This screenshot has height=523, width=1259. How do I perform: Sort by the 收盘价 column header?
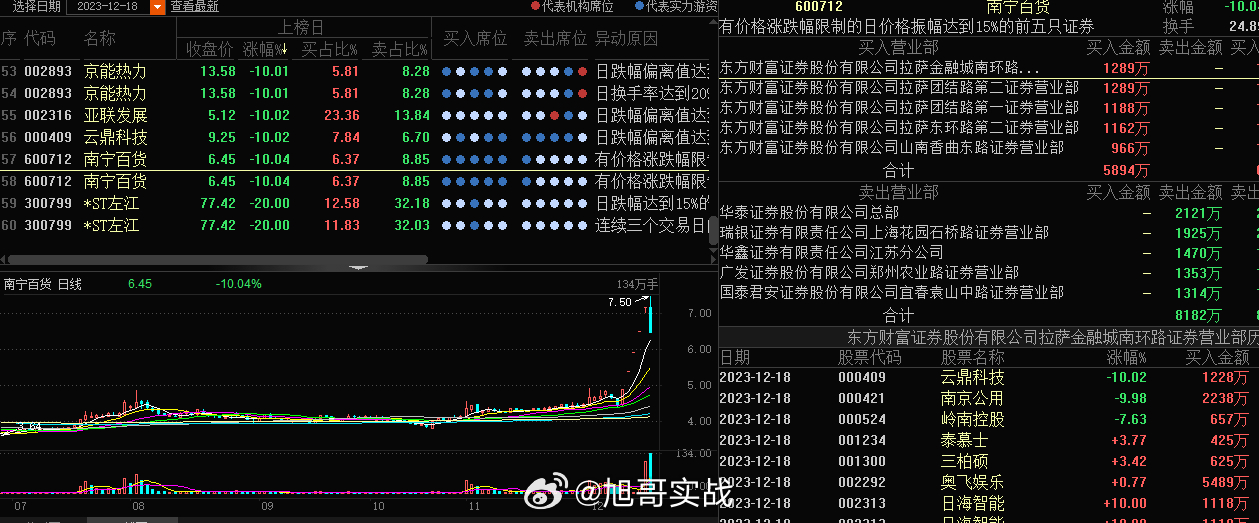click(209, 49)
